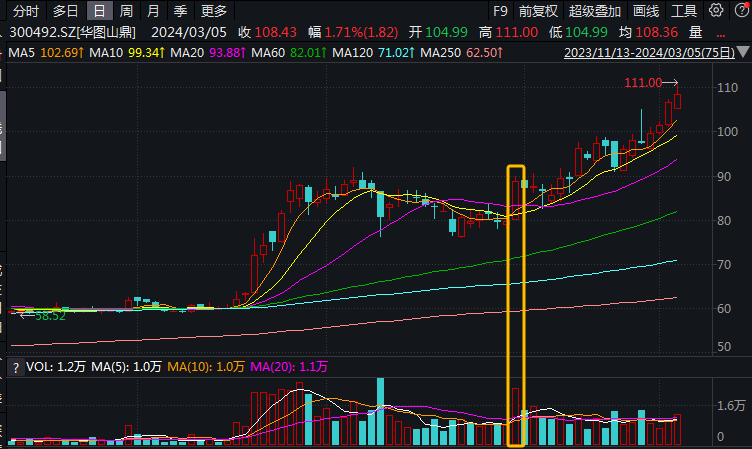
Task: Click the F9 button
Action: click(x=500, y=11)
